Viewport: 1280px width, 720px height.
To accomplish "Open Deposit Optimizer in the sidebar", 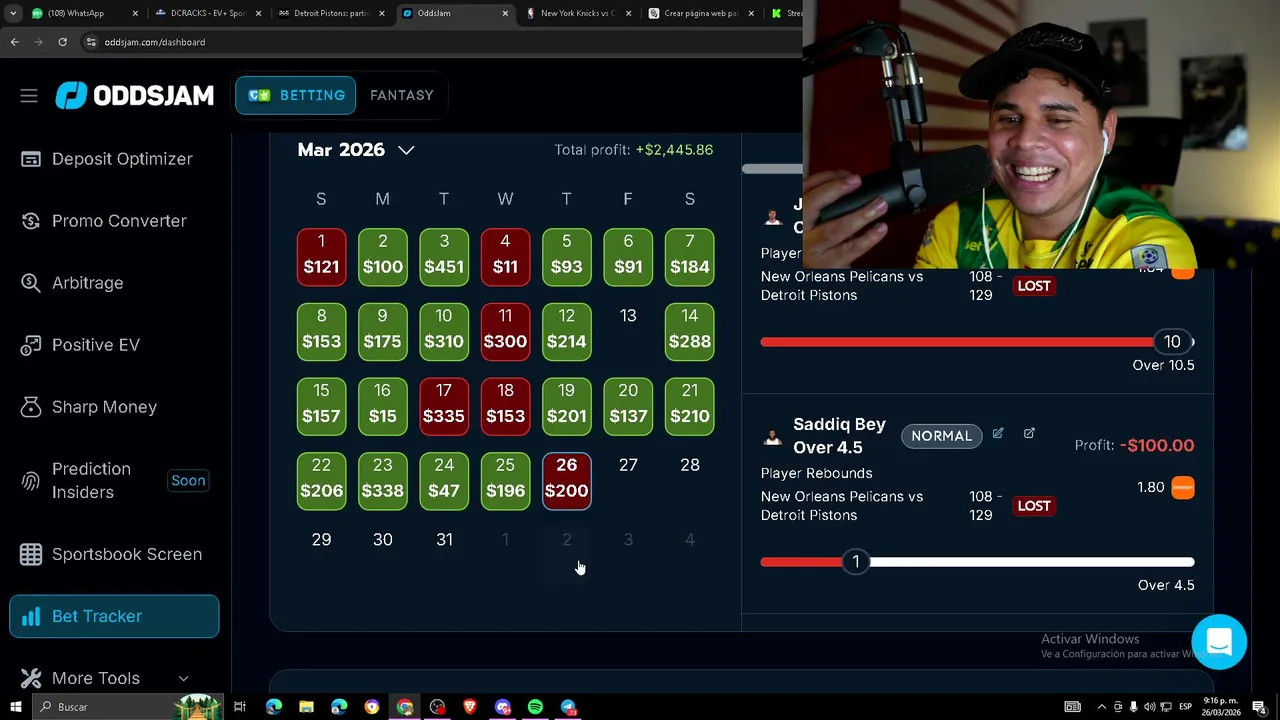I will point(114,159).
